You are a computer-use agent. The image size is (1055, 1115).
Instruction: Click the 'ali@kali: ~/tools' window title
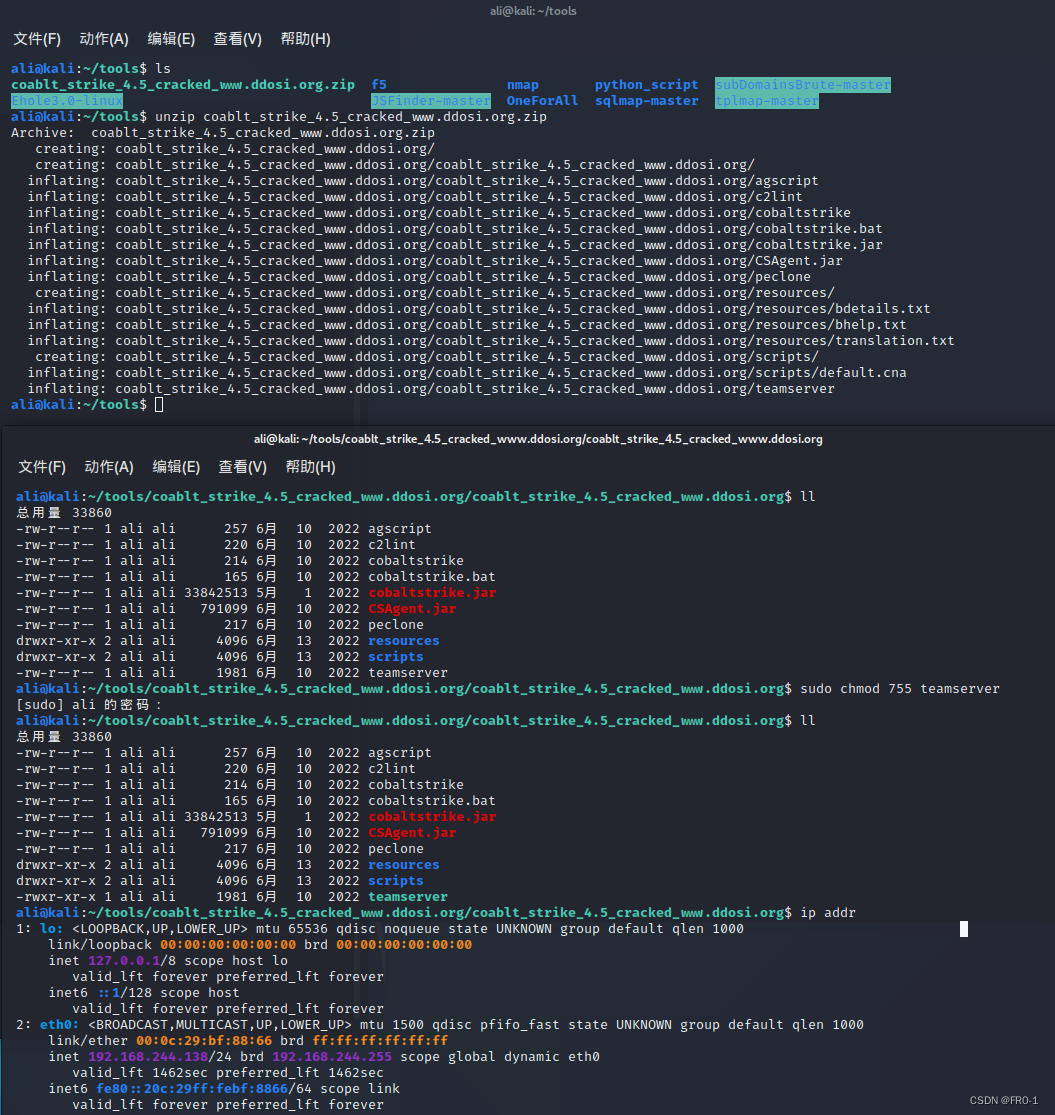533,11
